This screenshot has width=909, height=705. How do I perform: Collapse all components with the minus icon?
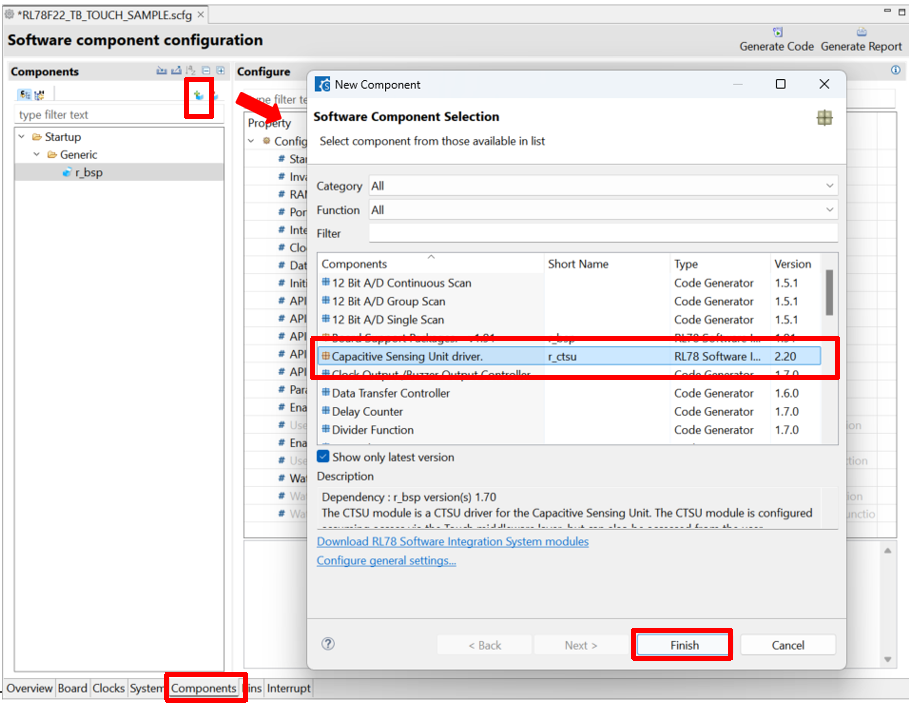206,71
